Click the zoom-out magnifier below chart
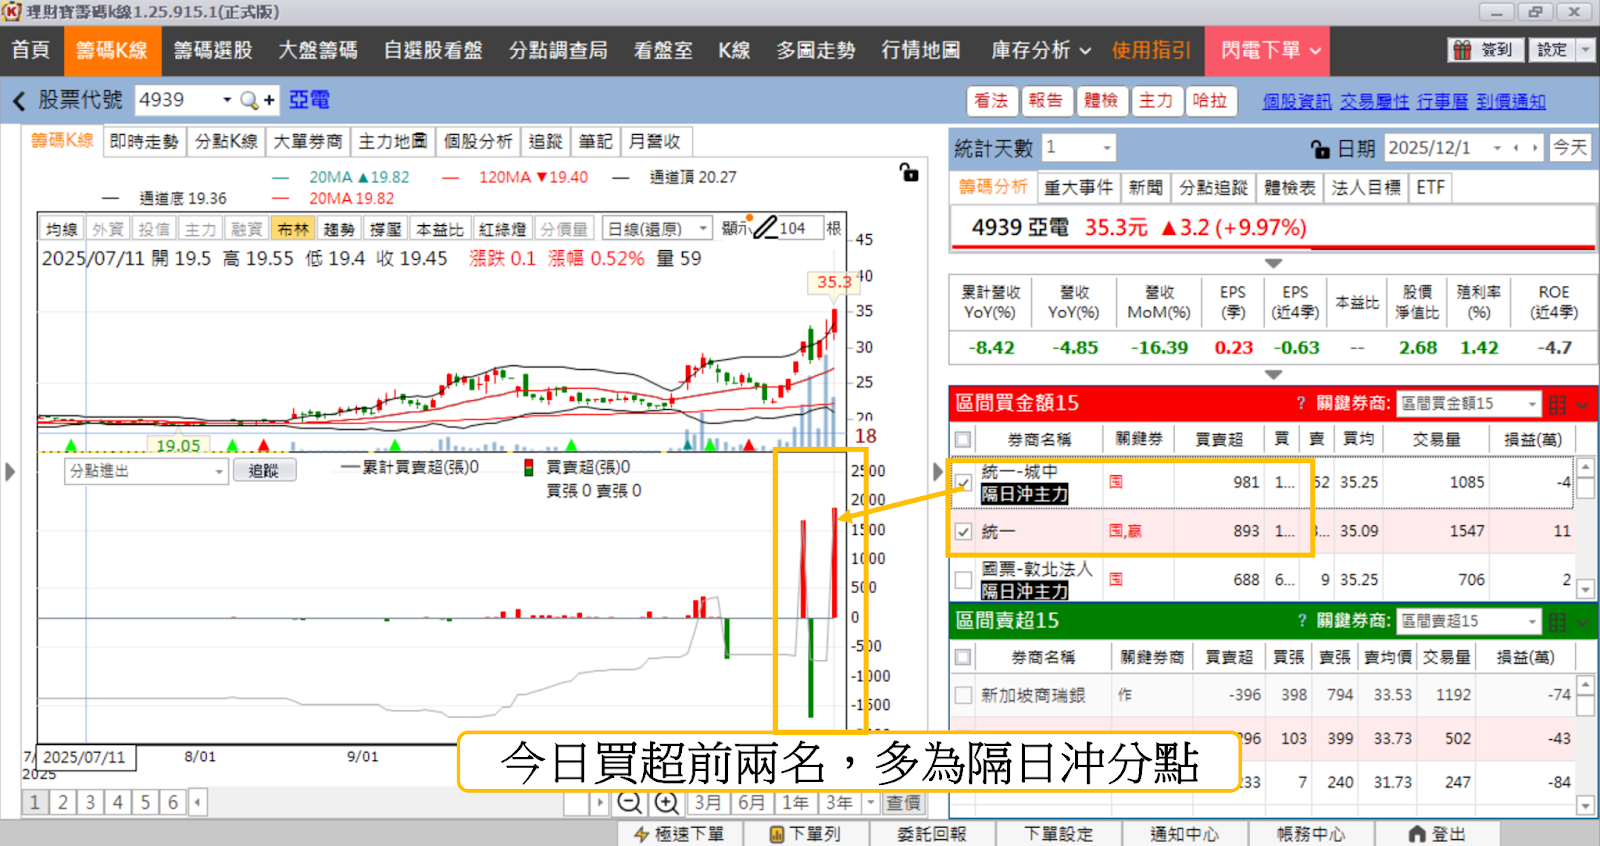 [629, 802]
